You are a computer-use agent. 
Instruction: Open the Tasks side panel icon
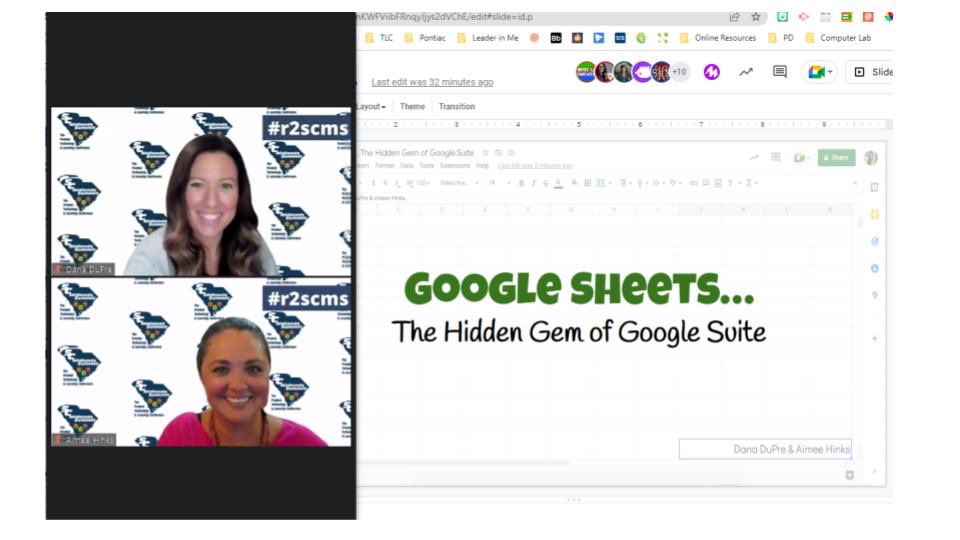click(x=874, y=241)
